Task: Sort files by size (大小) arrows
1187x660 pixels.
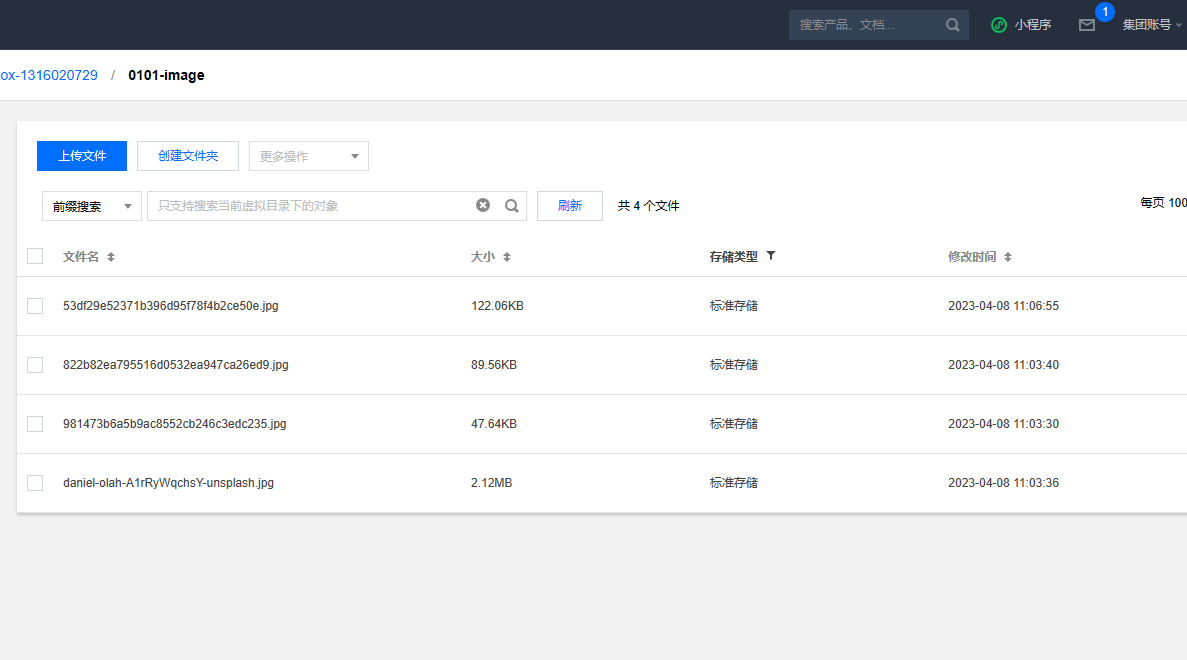Action: [507, 257]
